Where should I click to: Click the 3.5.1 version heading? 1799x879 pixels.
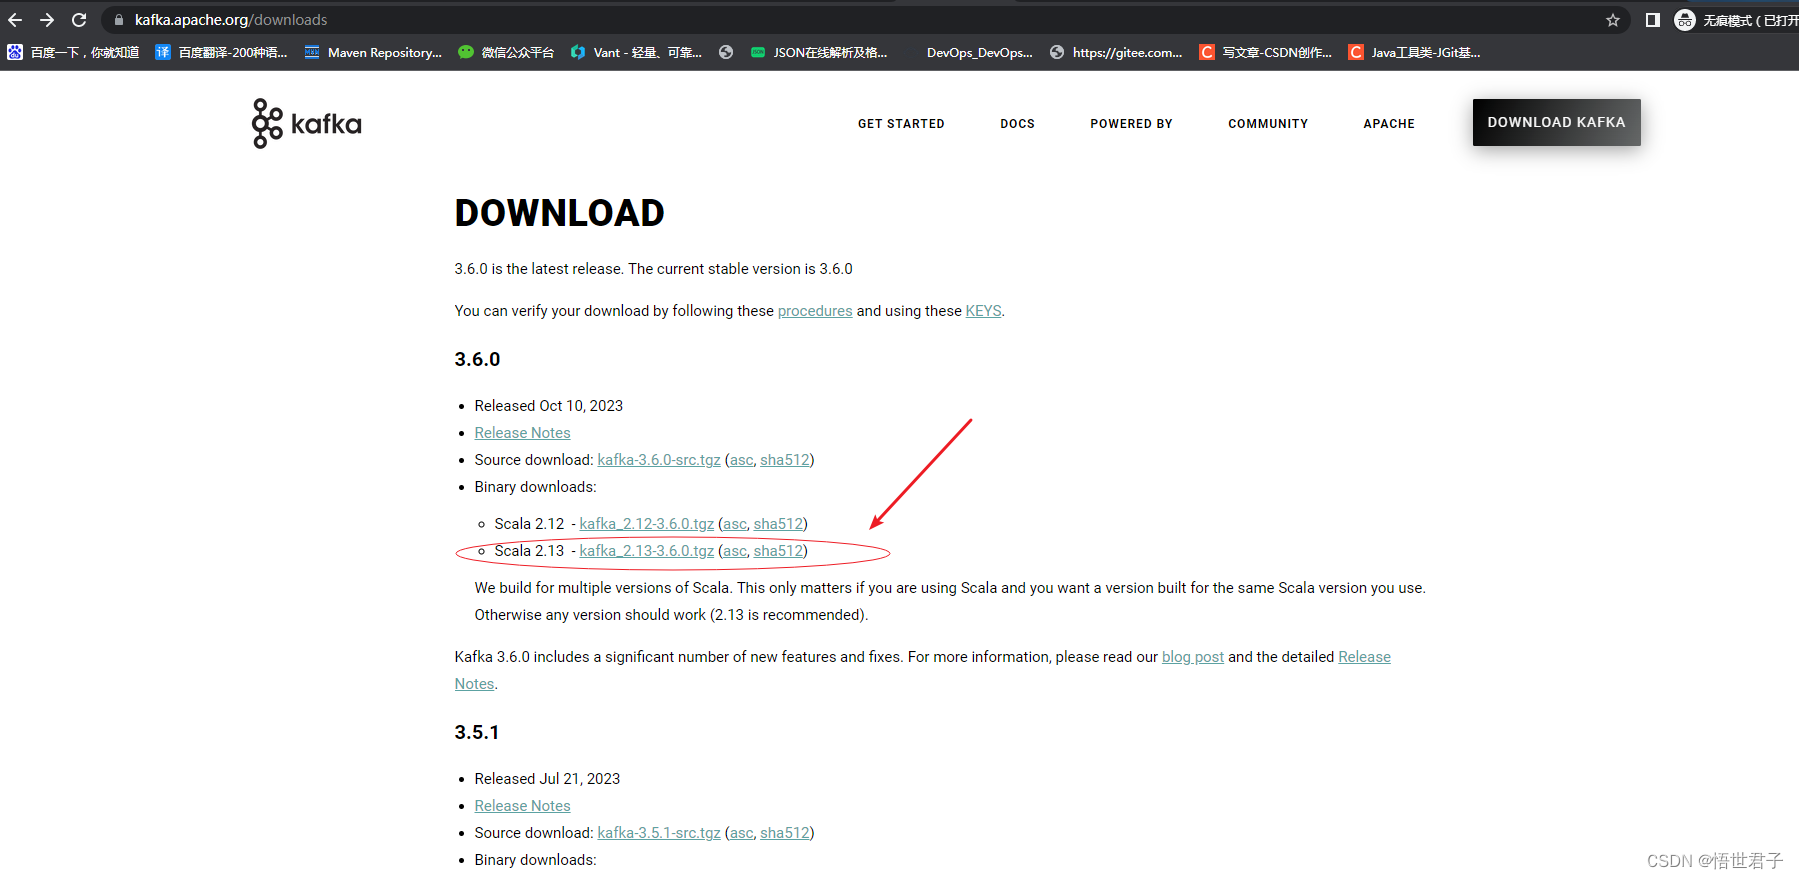click(476, 732)
